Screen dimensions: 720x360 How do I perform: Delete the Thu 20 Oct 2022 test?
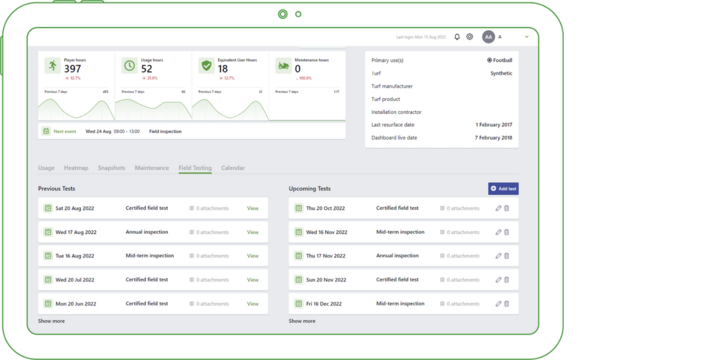click(506, 208)
